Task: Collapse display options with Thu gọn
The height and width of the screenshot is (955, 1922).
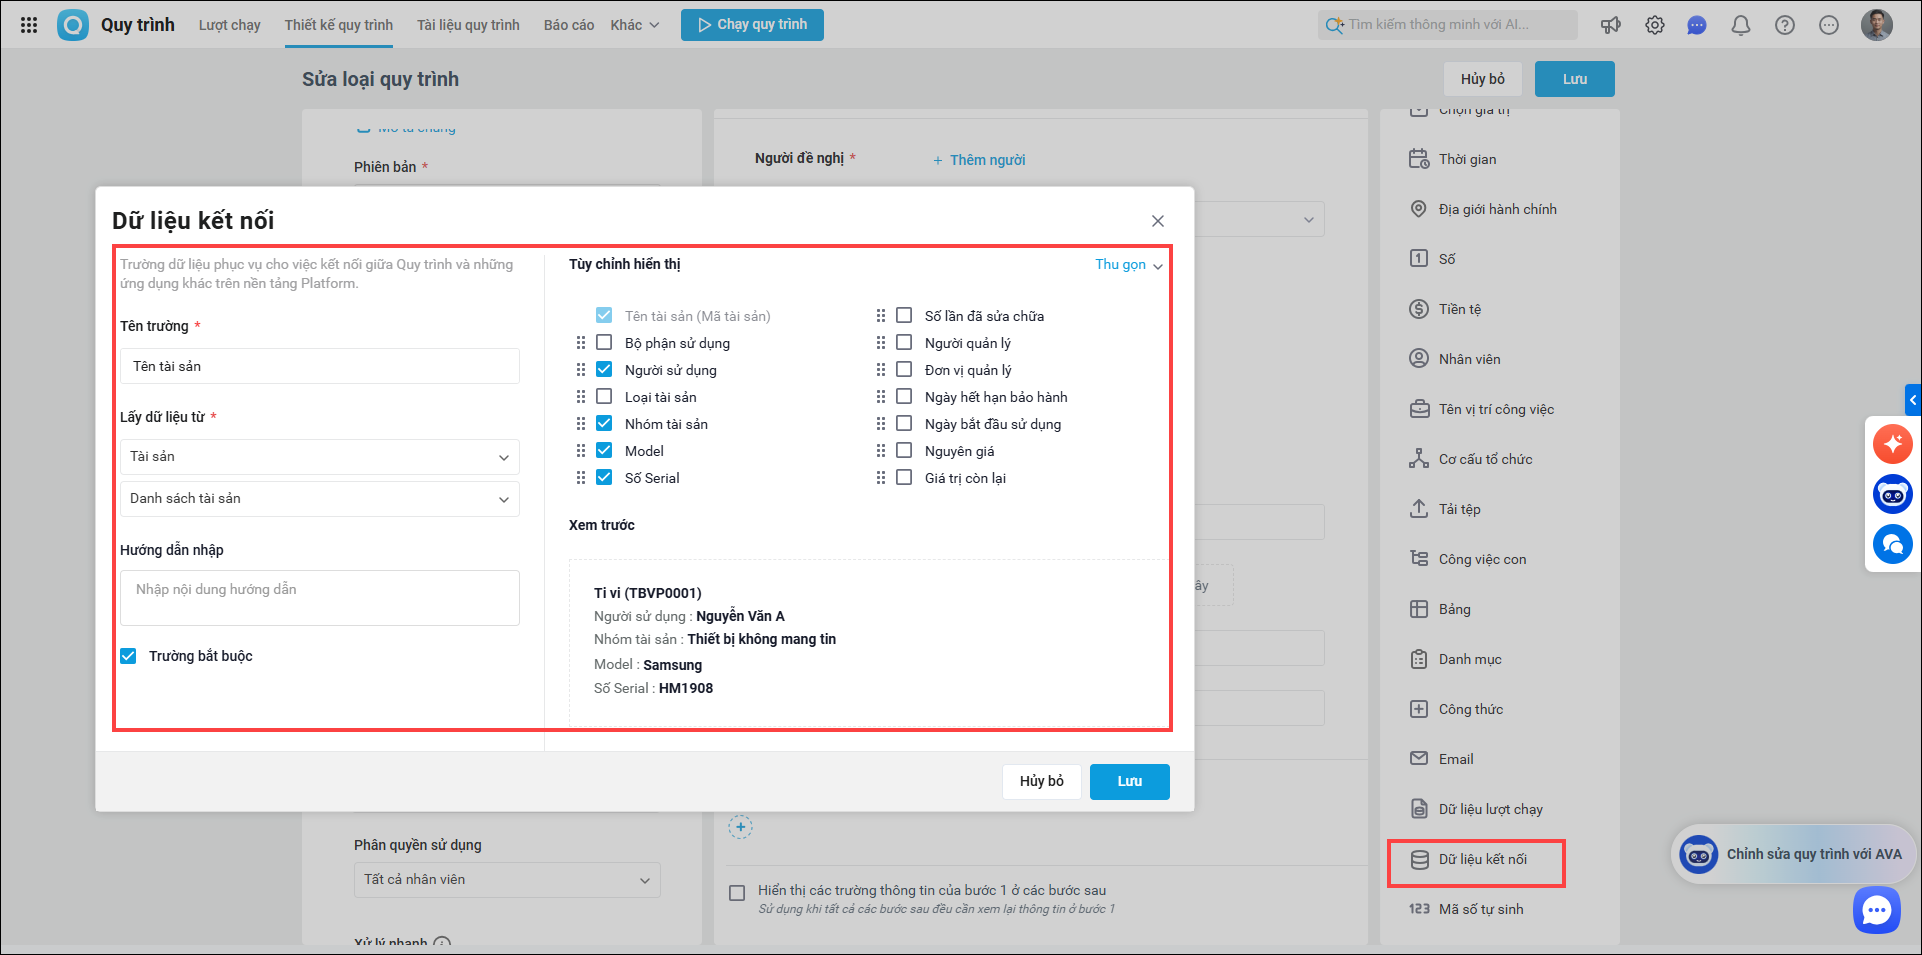Action: tap(1129, 265)
